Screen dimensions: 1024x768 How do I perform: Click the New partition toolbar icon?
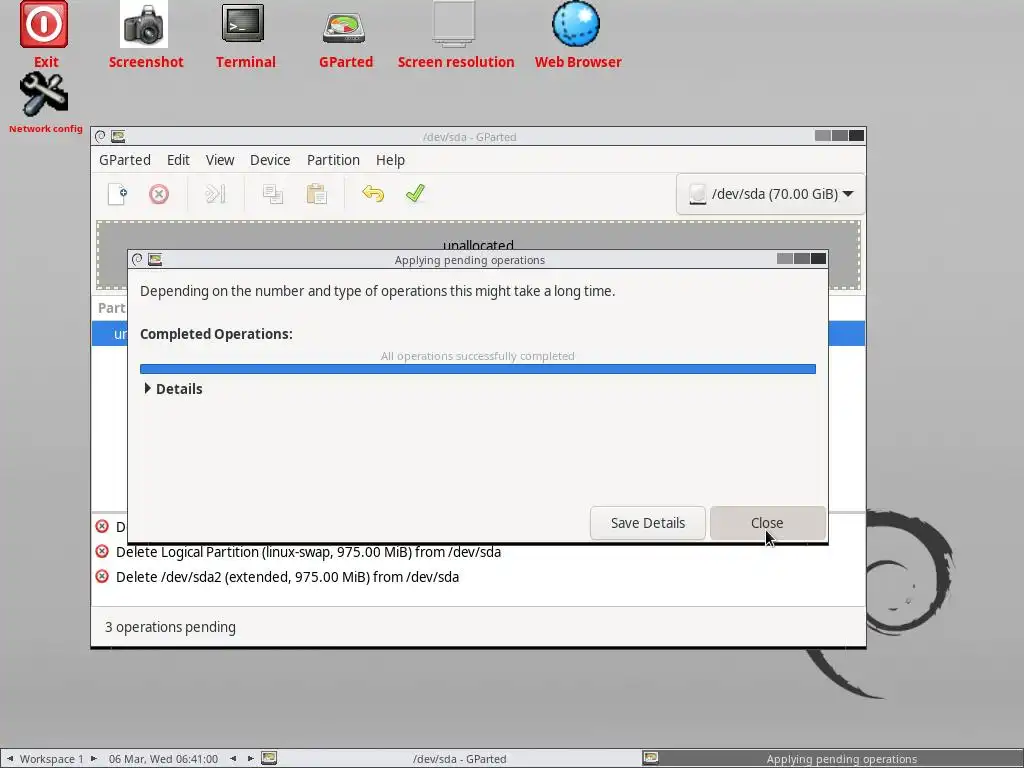pyautogui.click(x=118, y=194)
